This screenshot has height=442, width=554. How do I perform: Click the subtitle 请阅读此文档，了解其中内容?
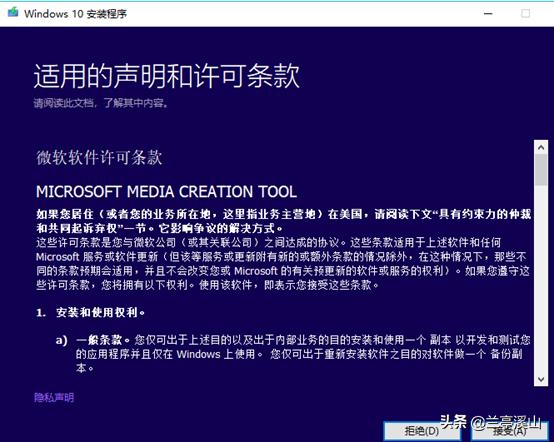[x=101, y=103]
